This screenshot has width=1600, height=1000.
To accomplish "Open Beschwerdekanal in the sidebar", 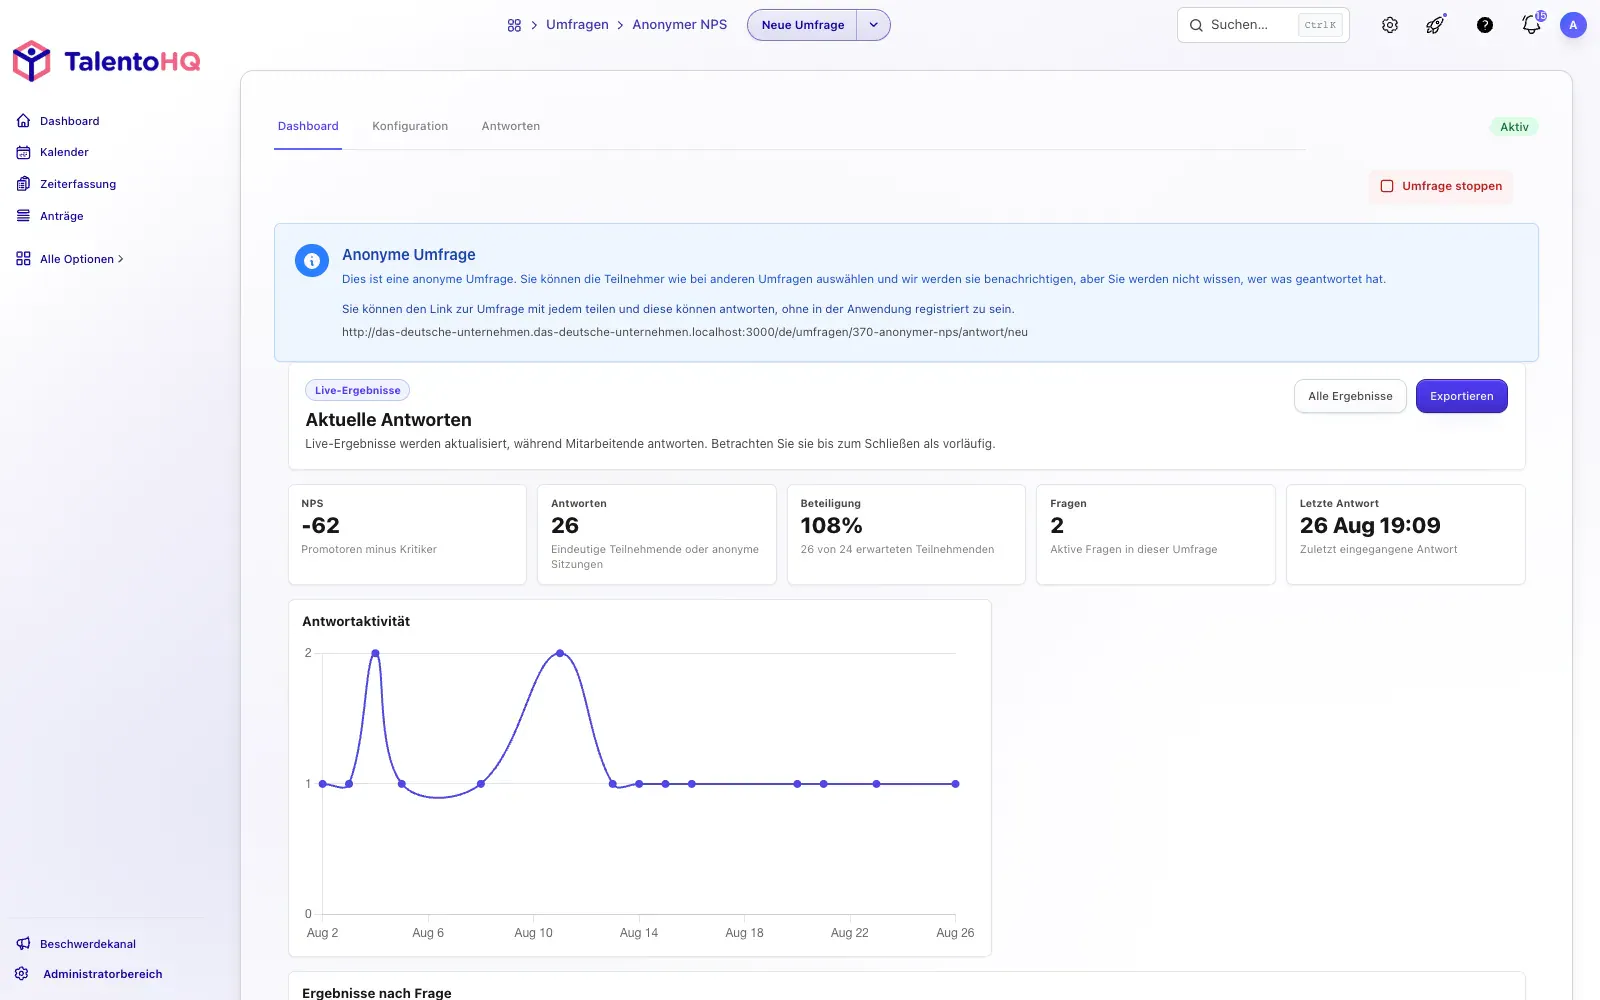I will pyautogui.click(x=88, y=944).
